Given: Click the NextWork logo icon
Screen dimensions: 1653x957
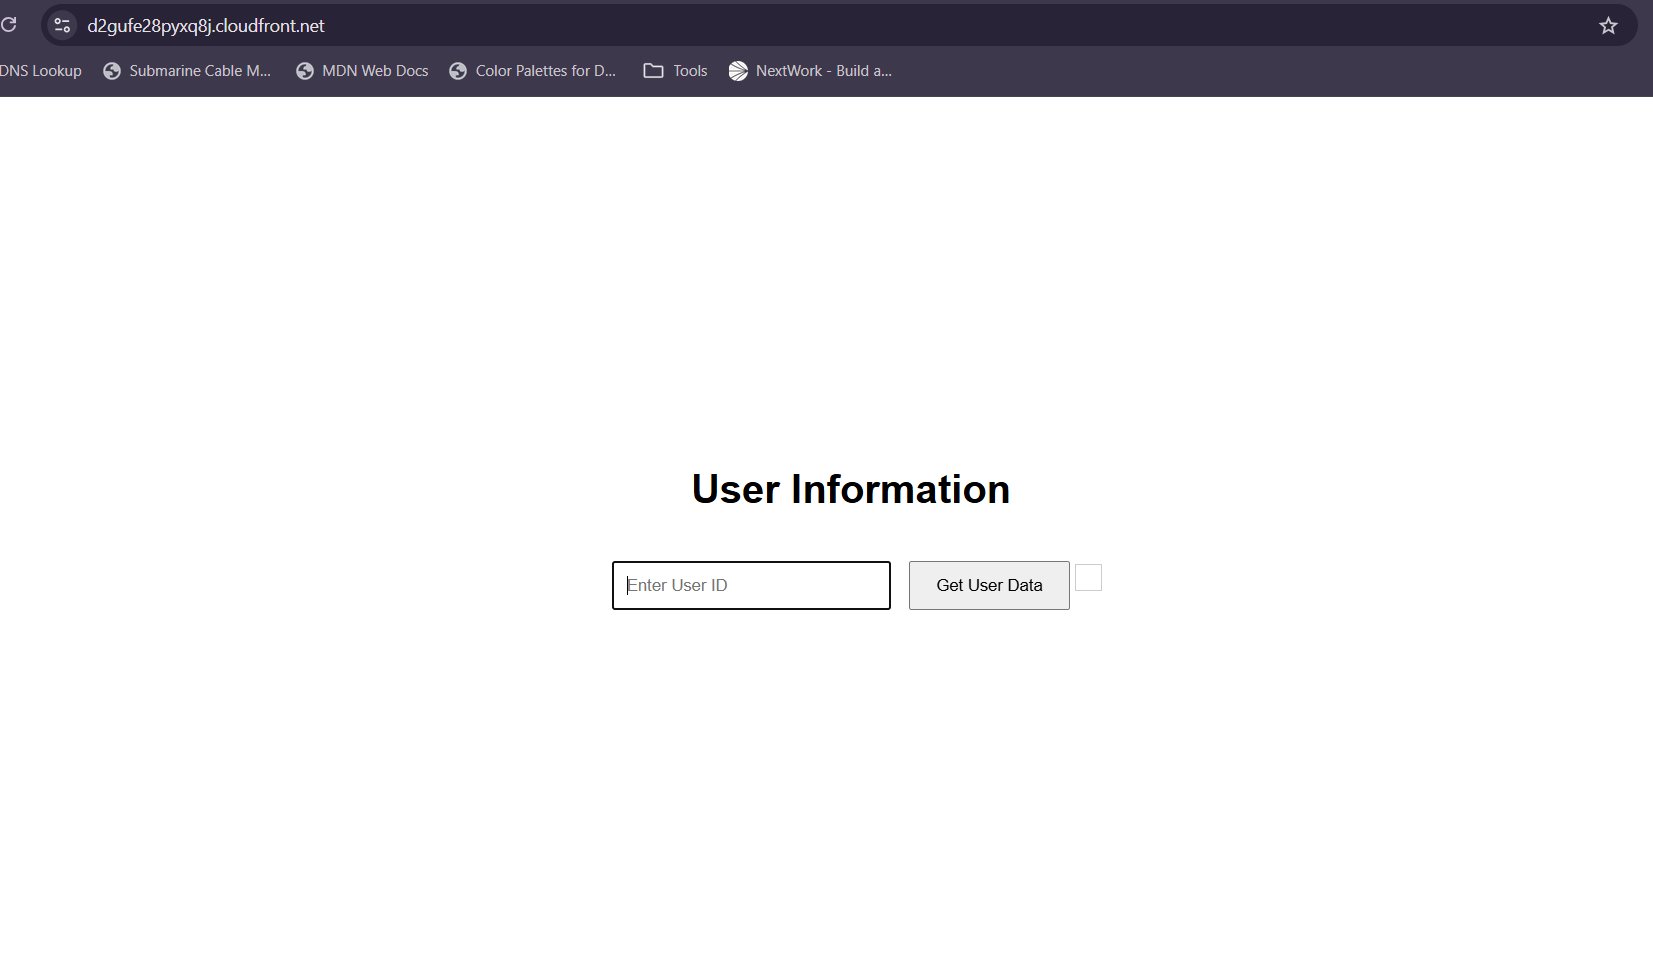Looking at the screenshot, I should click(x=738, y=71).
